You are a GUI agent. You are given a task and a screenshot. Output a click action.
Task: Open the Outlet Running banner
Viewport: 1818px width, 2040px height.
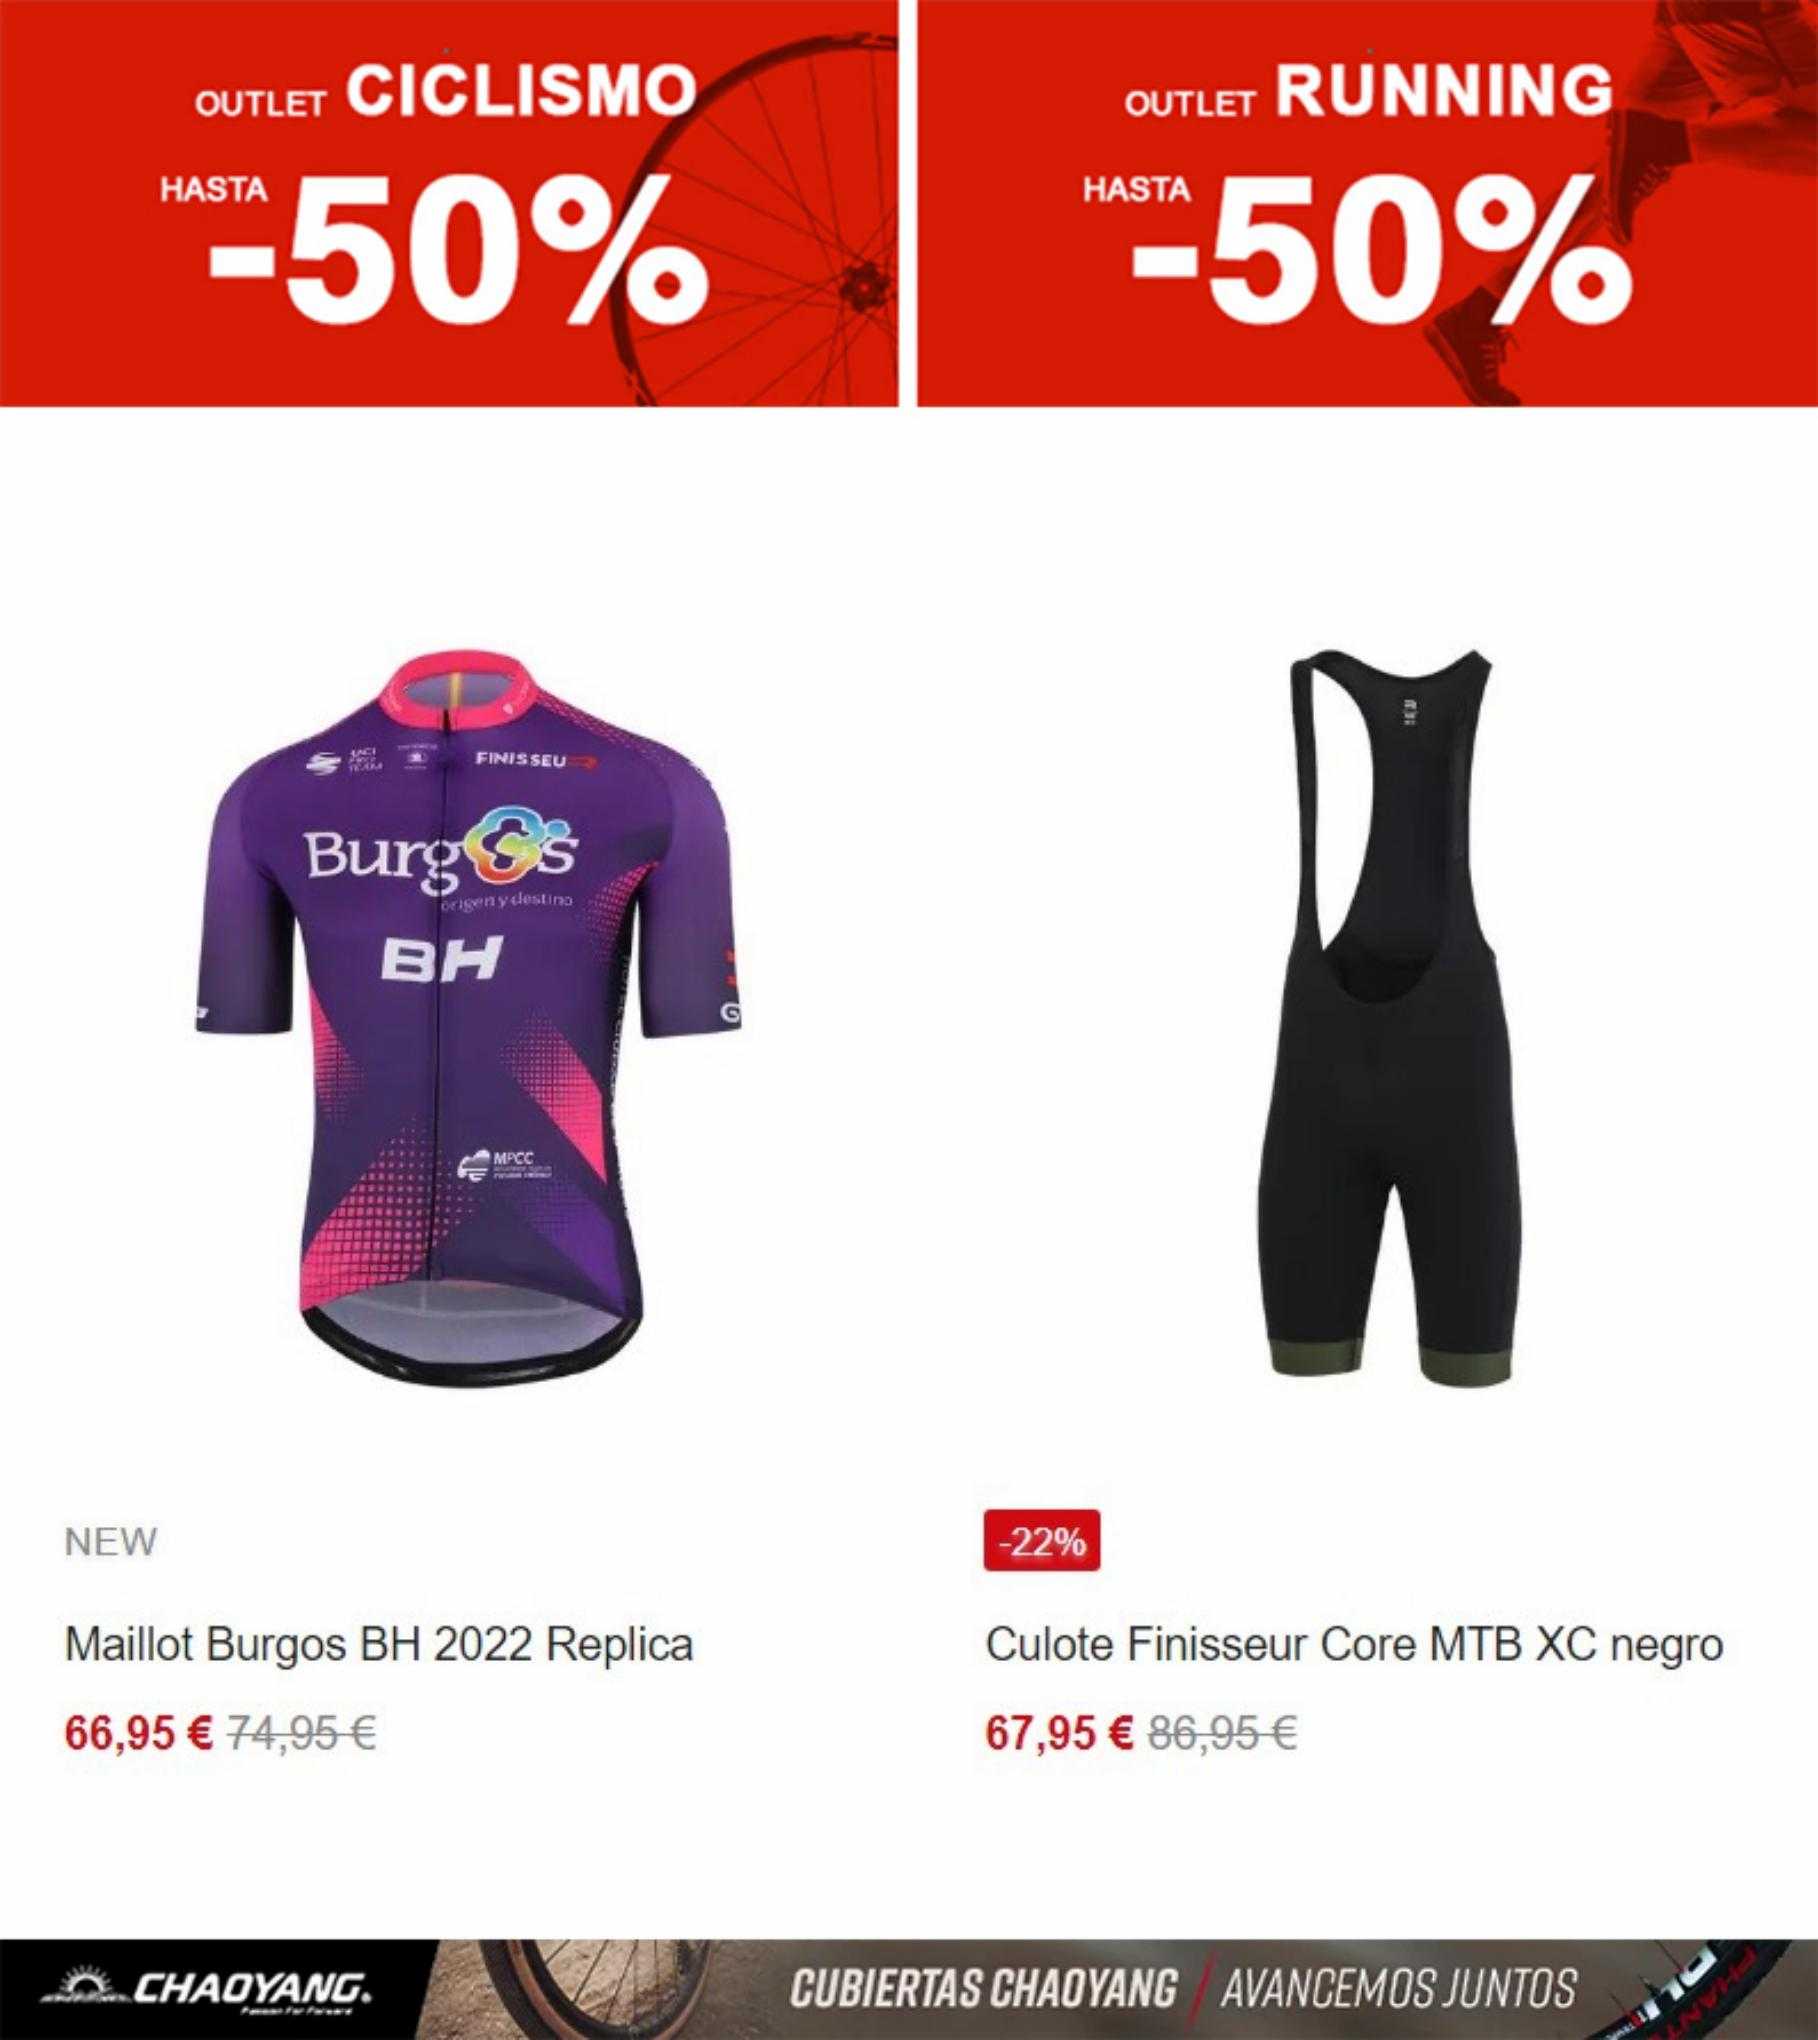pos(1368,203)
